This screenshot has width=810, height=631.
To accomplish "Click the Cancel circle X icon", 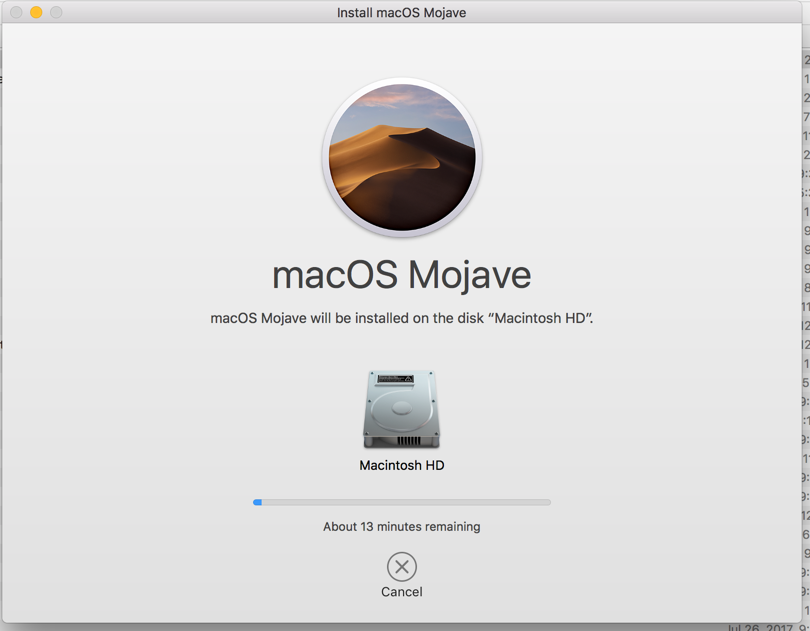I will 401,567.
